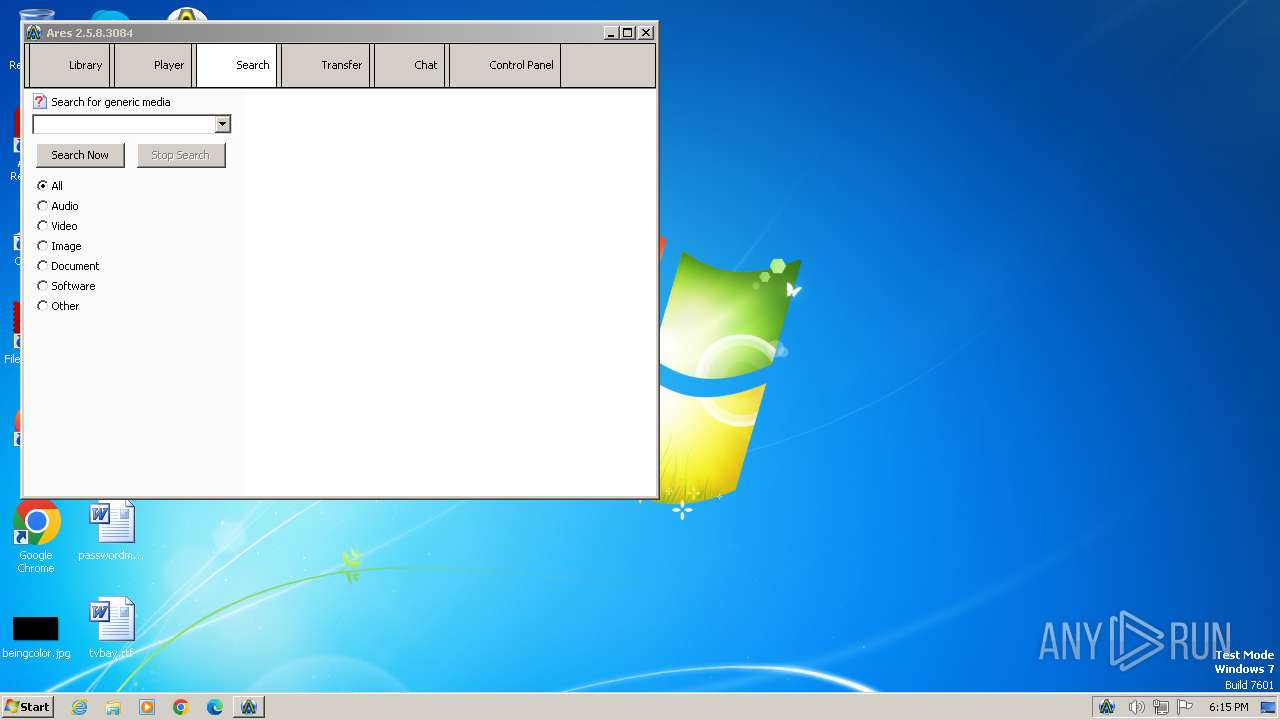Focus the search text input field
The image size is (1280, 720).
click(124, 124)
